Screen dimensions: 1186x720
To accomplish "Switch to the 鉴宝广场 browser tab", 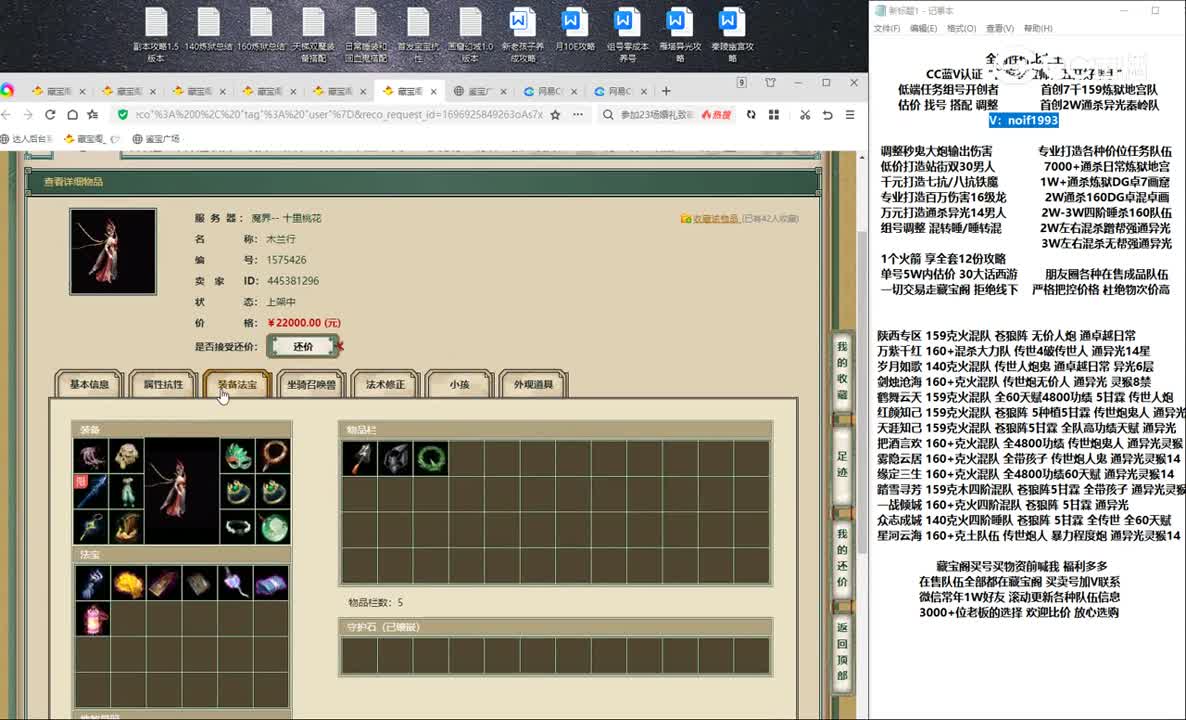I will tap(480, 91).
